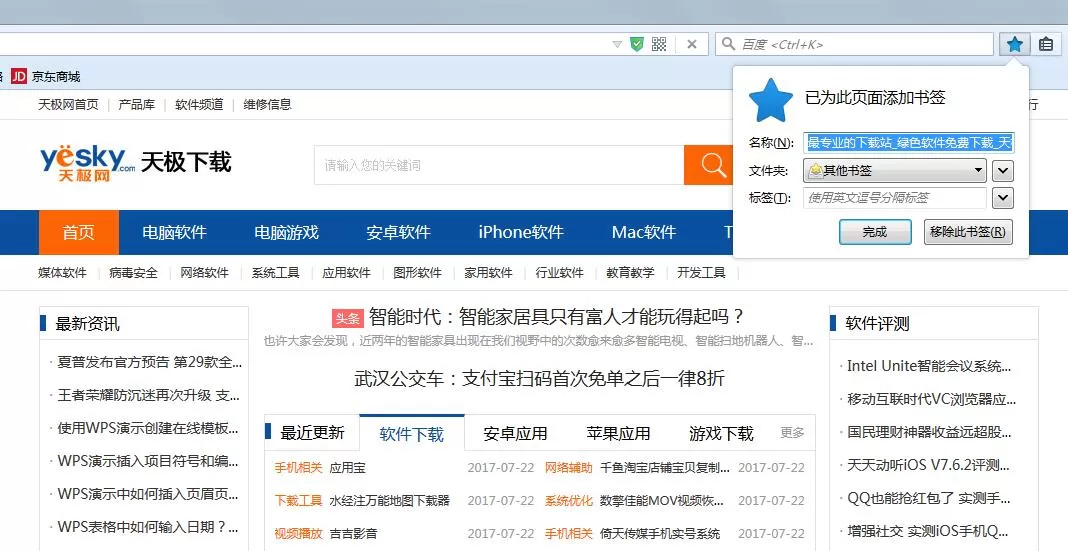Viewport: 1068px width, 551px height.
Task: Click the 下载工具 category tag
Action: coord(298,501)
